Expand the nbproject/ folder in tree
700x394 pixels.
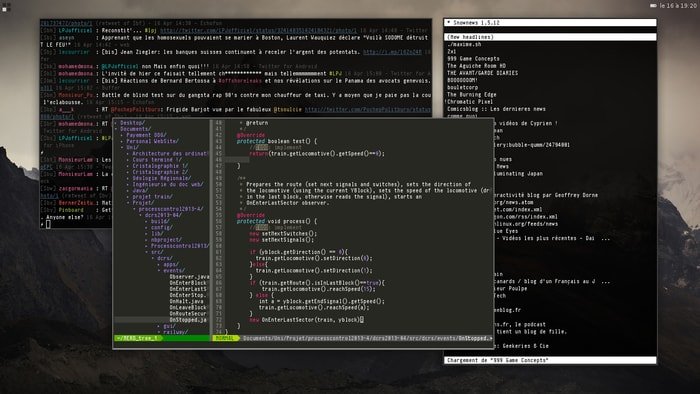point(166,240)
